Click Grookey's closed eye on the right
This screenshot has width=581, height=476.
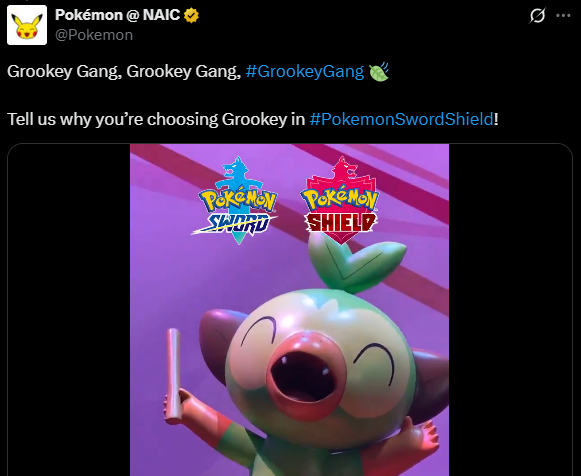pyautogui.click(x=374, y=360)
